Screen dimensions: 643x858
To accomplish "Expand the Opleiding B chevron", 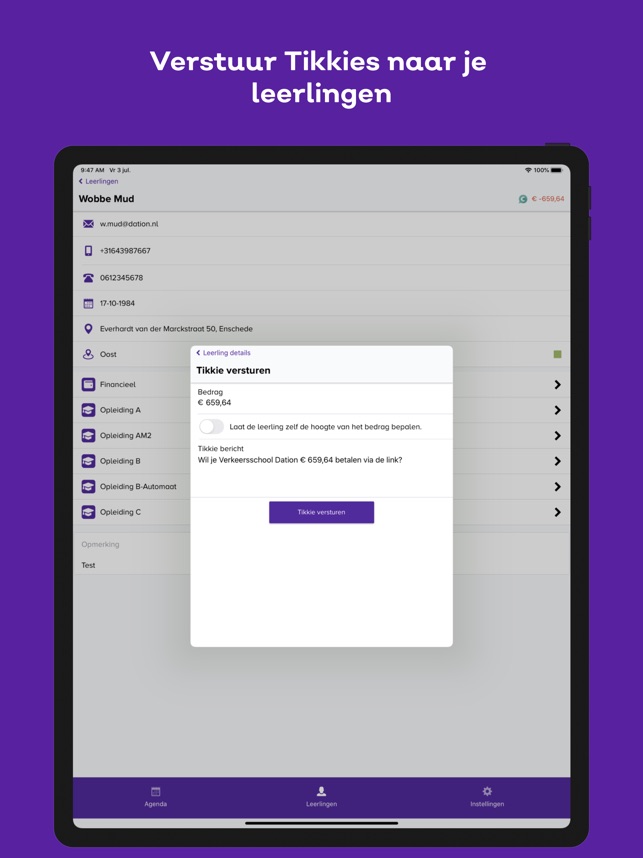I will (x=557, y=461).
